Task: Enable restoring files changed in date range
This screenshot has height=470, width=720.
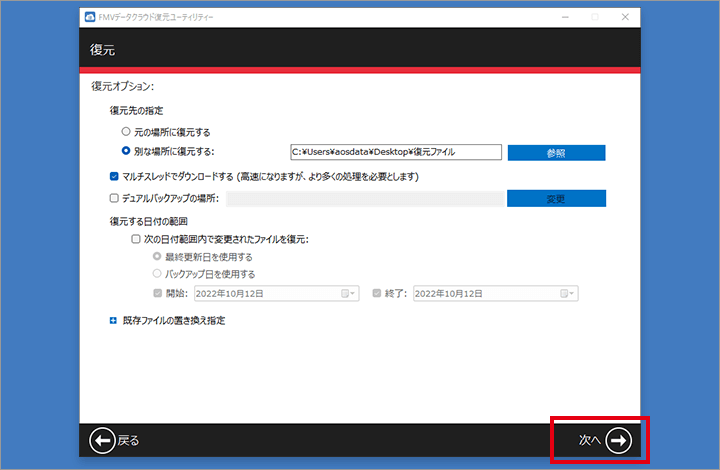Action: [136, 240]
